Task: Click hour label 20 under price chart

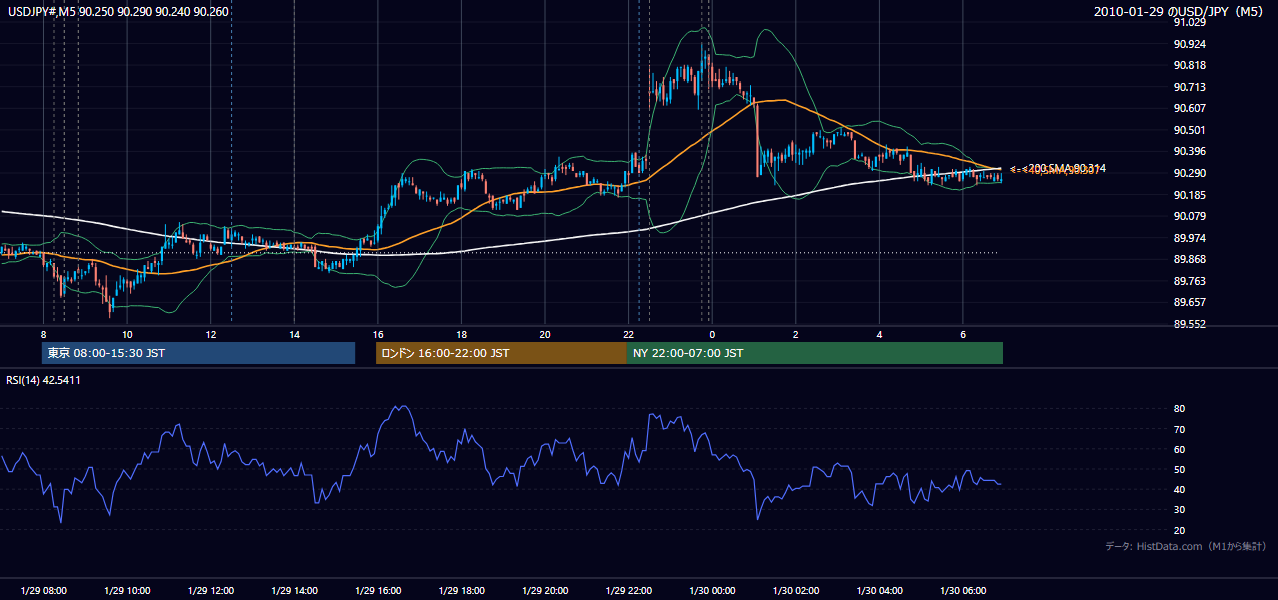Action: point(545,334)
